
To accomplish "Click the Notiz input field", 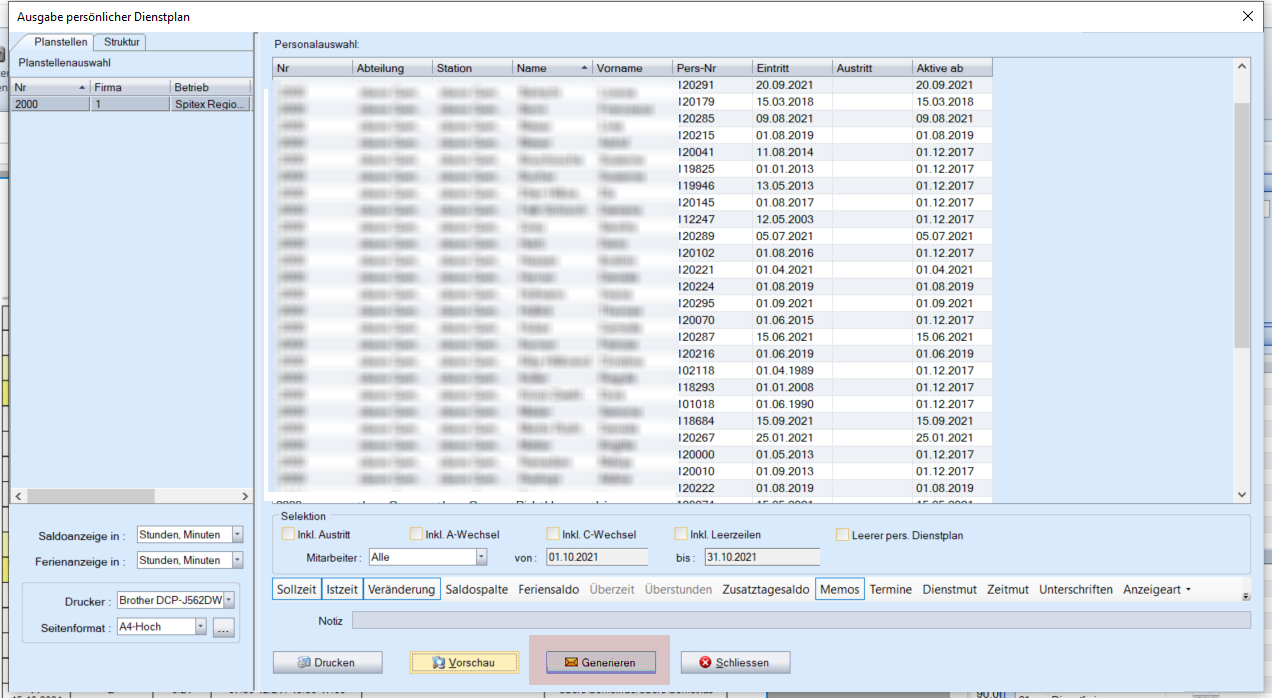I will pyautogui.click(x=800, y=621).
